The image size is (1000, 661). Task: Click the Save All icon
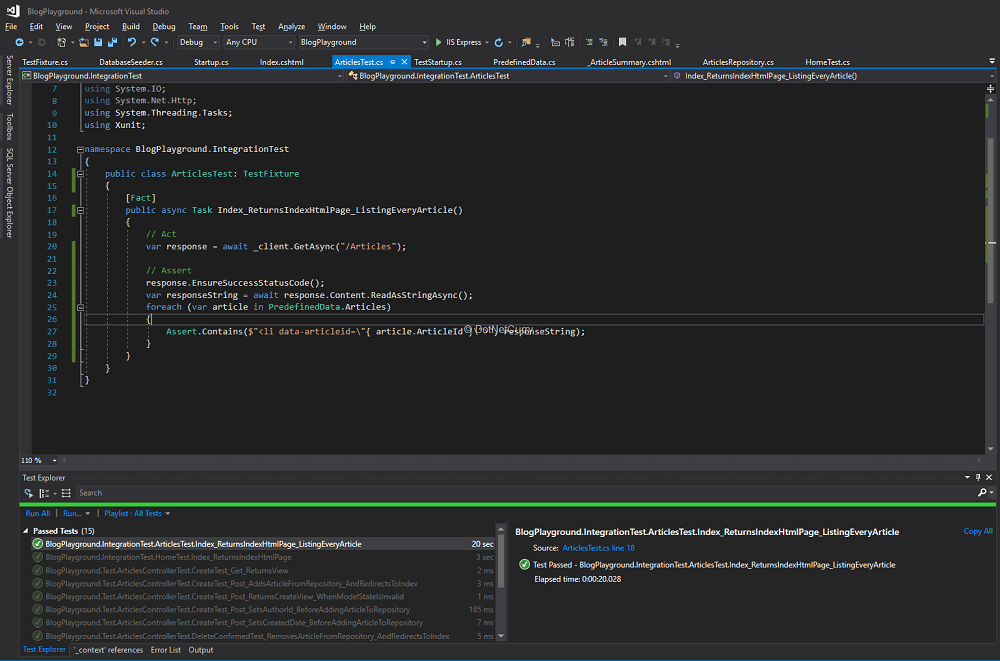tap(112, 42)
